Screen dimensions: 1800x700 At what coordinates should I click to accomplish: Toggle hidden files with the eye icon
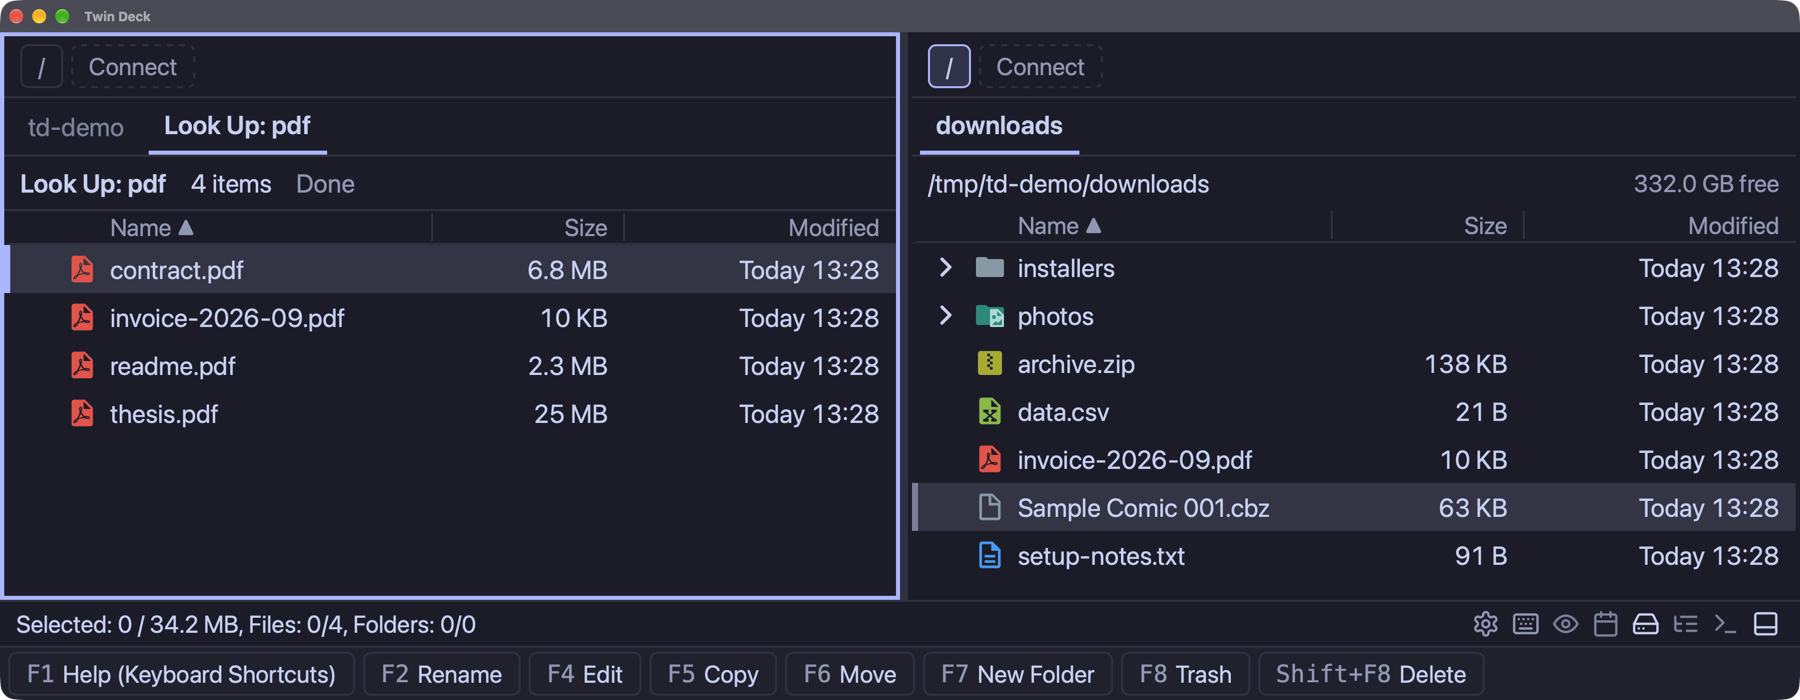coord(1565,624)
